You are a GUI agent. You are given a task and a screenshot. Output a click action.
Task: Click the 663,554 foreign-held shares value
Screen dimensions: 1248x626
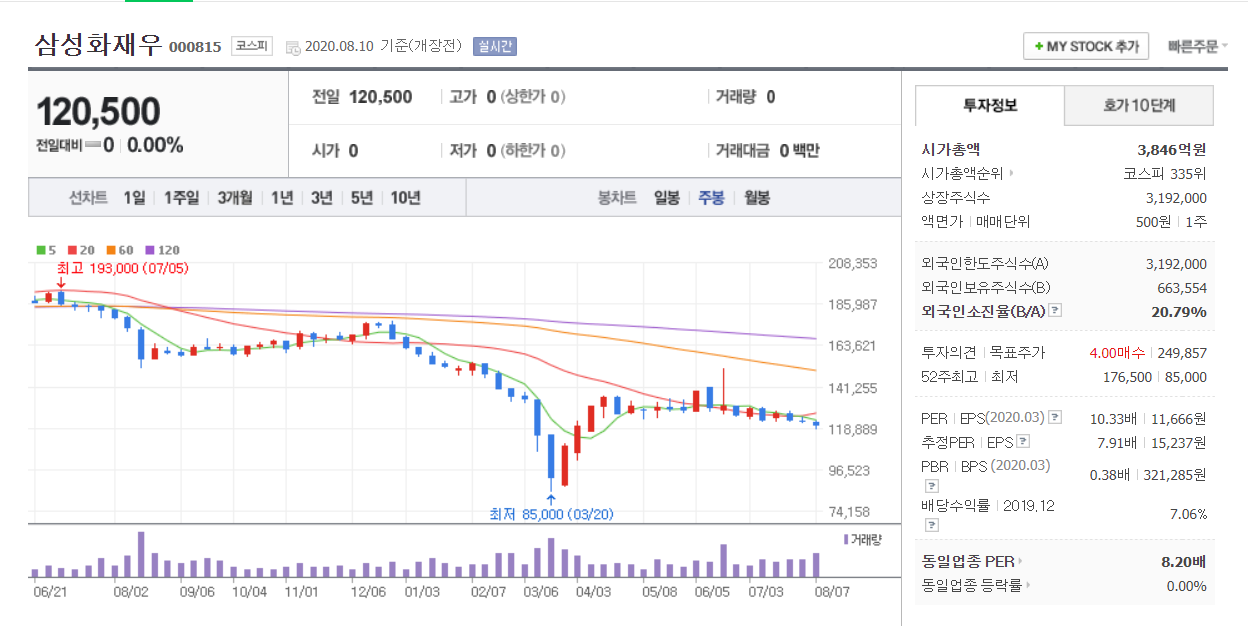(x=1182, y=287)
